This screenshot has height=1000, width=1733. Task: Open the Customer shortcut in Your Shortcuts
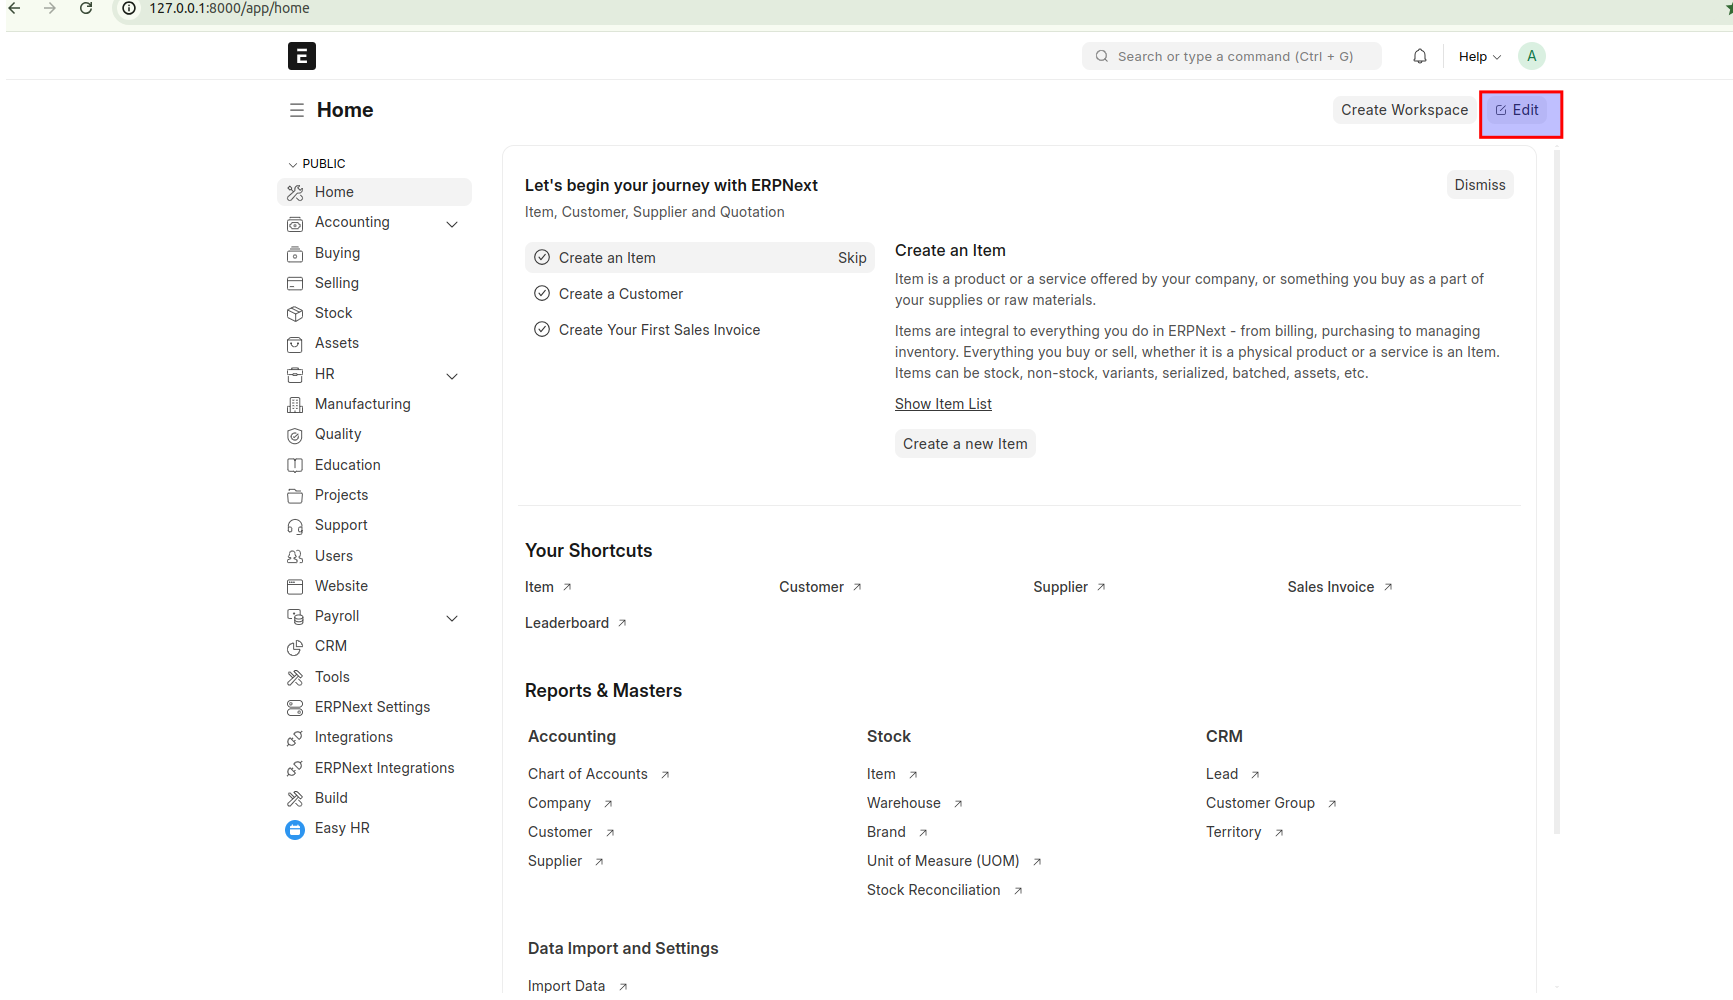820,587
